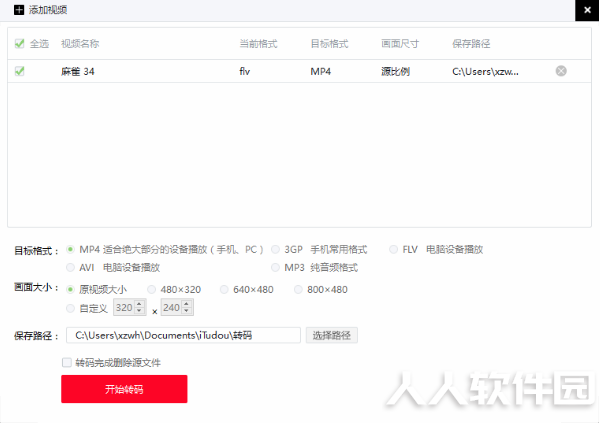The width and height of the screenshot is (600, 423).
Task: Click the 保存路径 save path text field
Action: (x=183, y=335)
